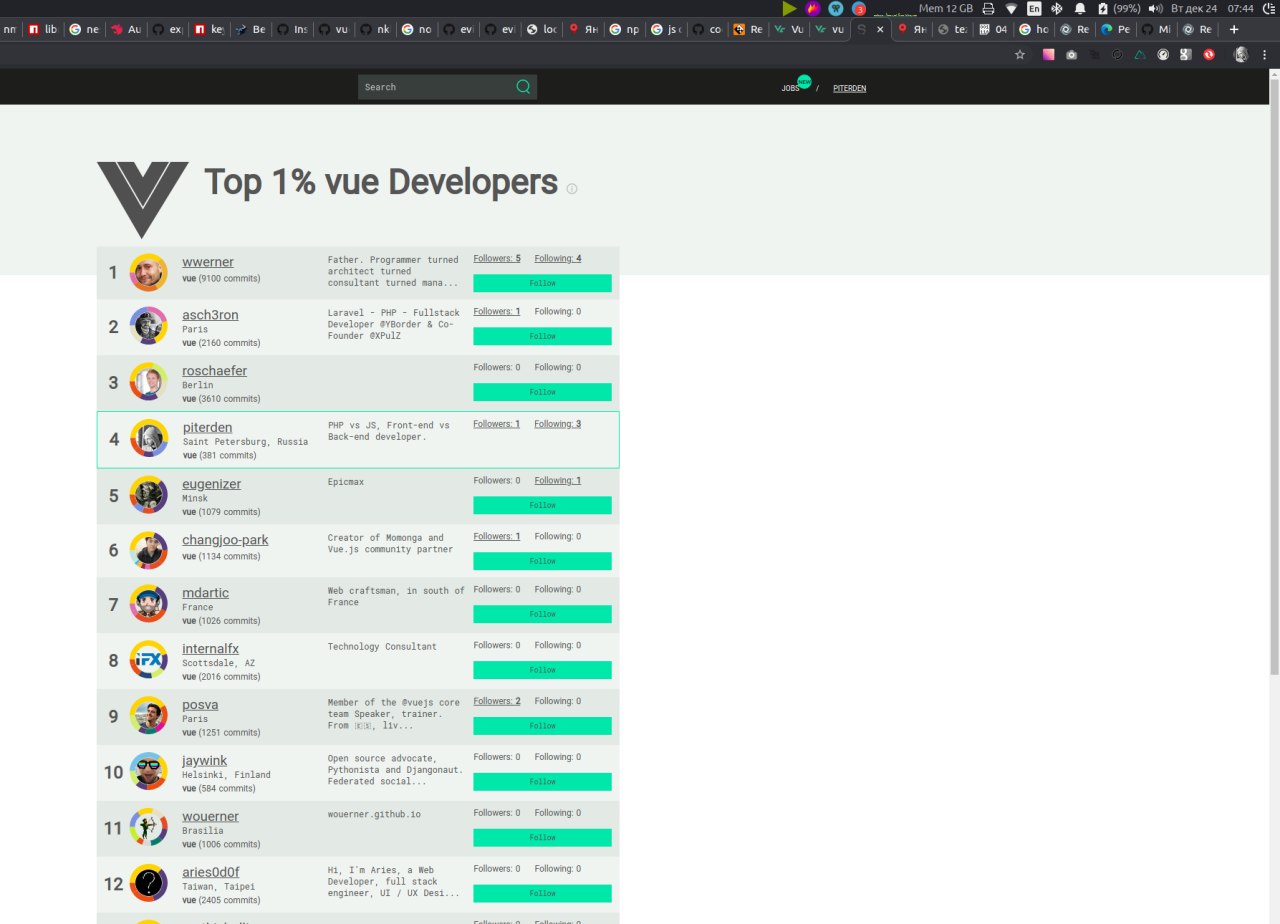Open the Bluetooth tray icon

(1057, 8)
